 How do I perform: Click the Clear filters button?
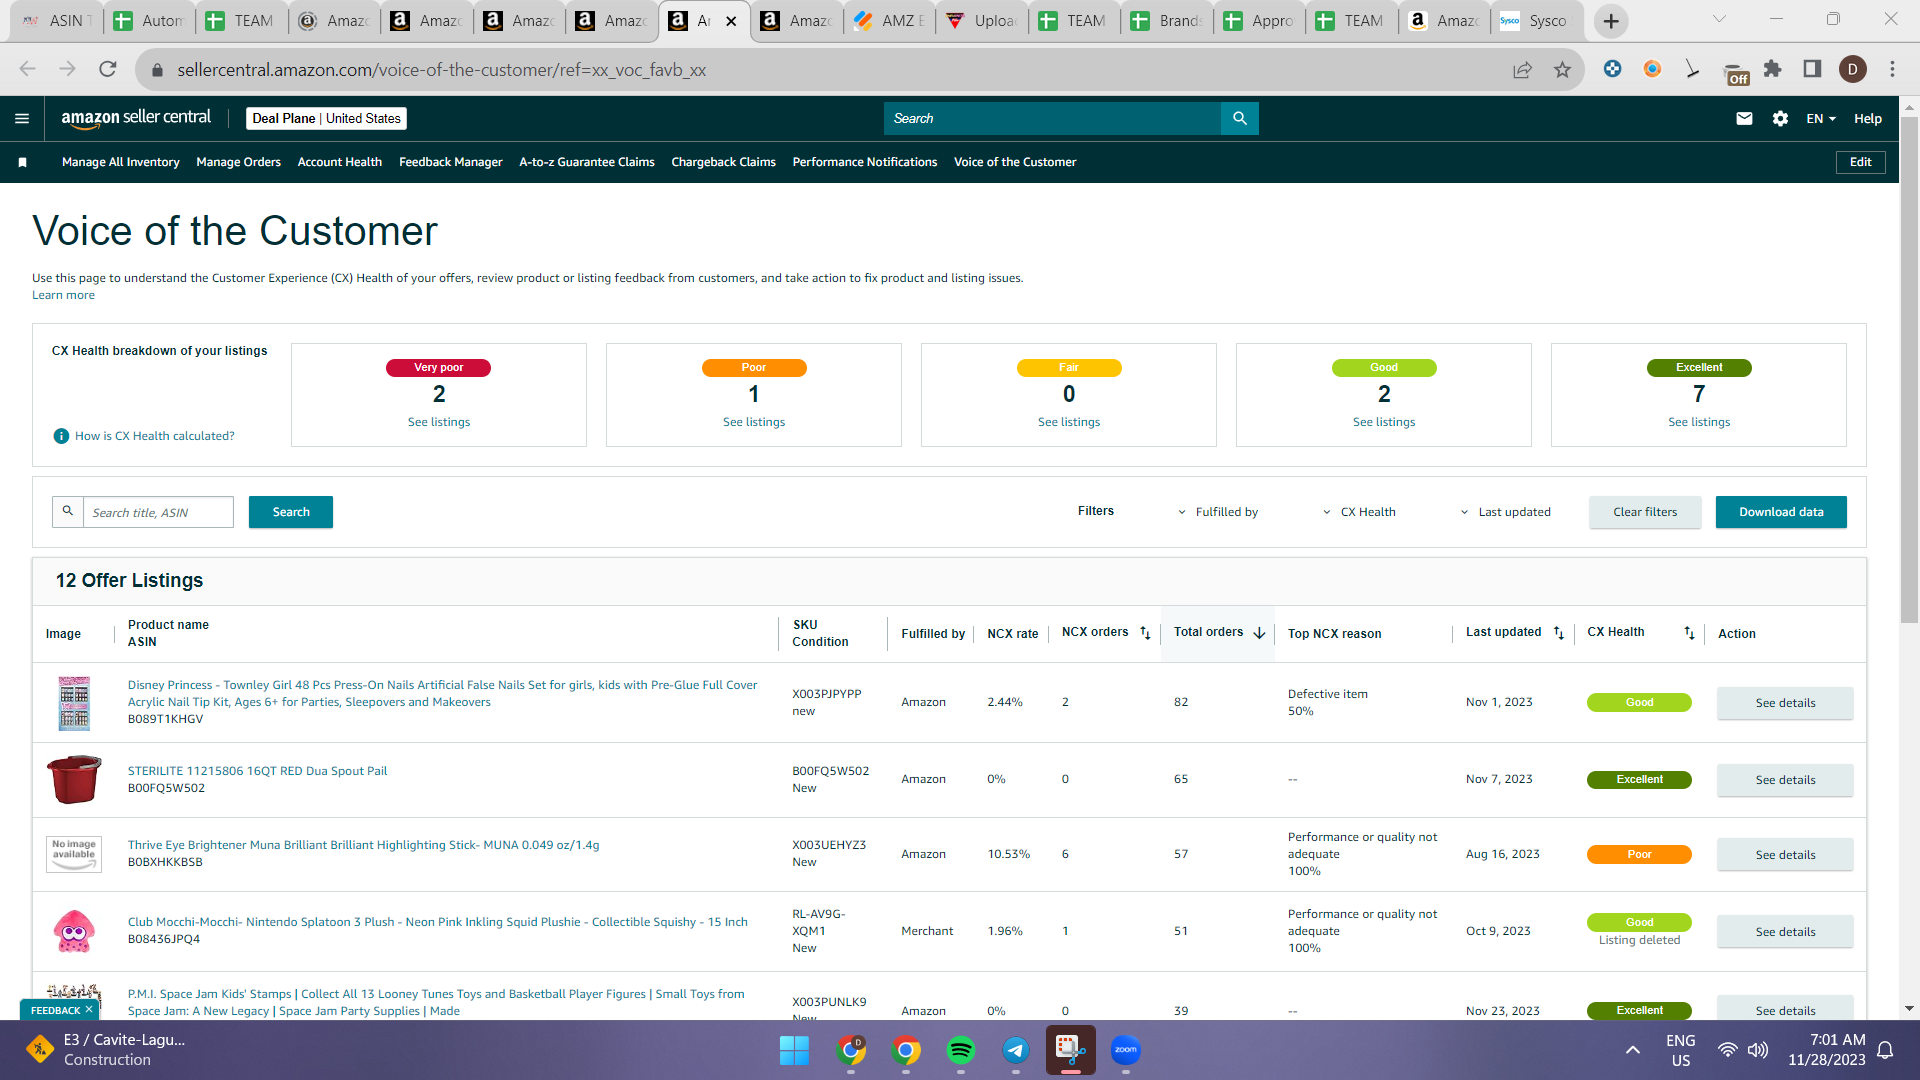pyautogui.click(x=1645, y=512)
